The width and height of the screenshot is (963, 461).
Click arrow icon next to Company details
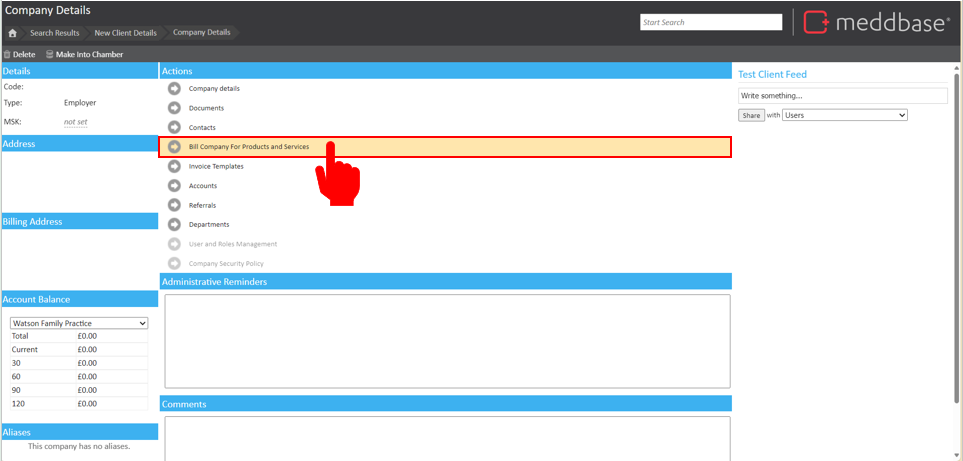(x=174, y=89)
